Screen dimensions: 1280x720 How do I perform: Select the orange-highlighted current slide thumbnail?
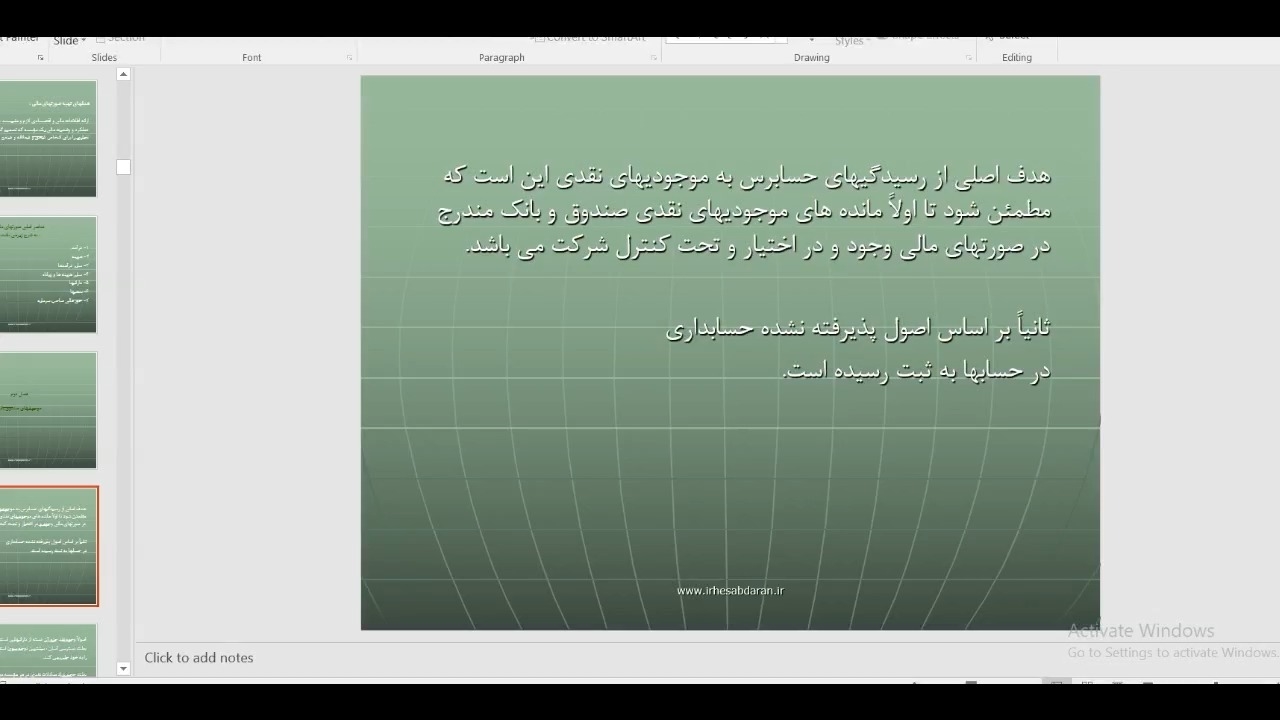pos(48,546)
